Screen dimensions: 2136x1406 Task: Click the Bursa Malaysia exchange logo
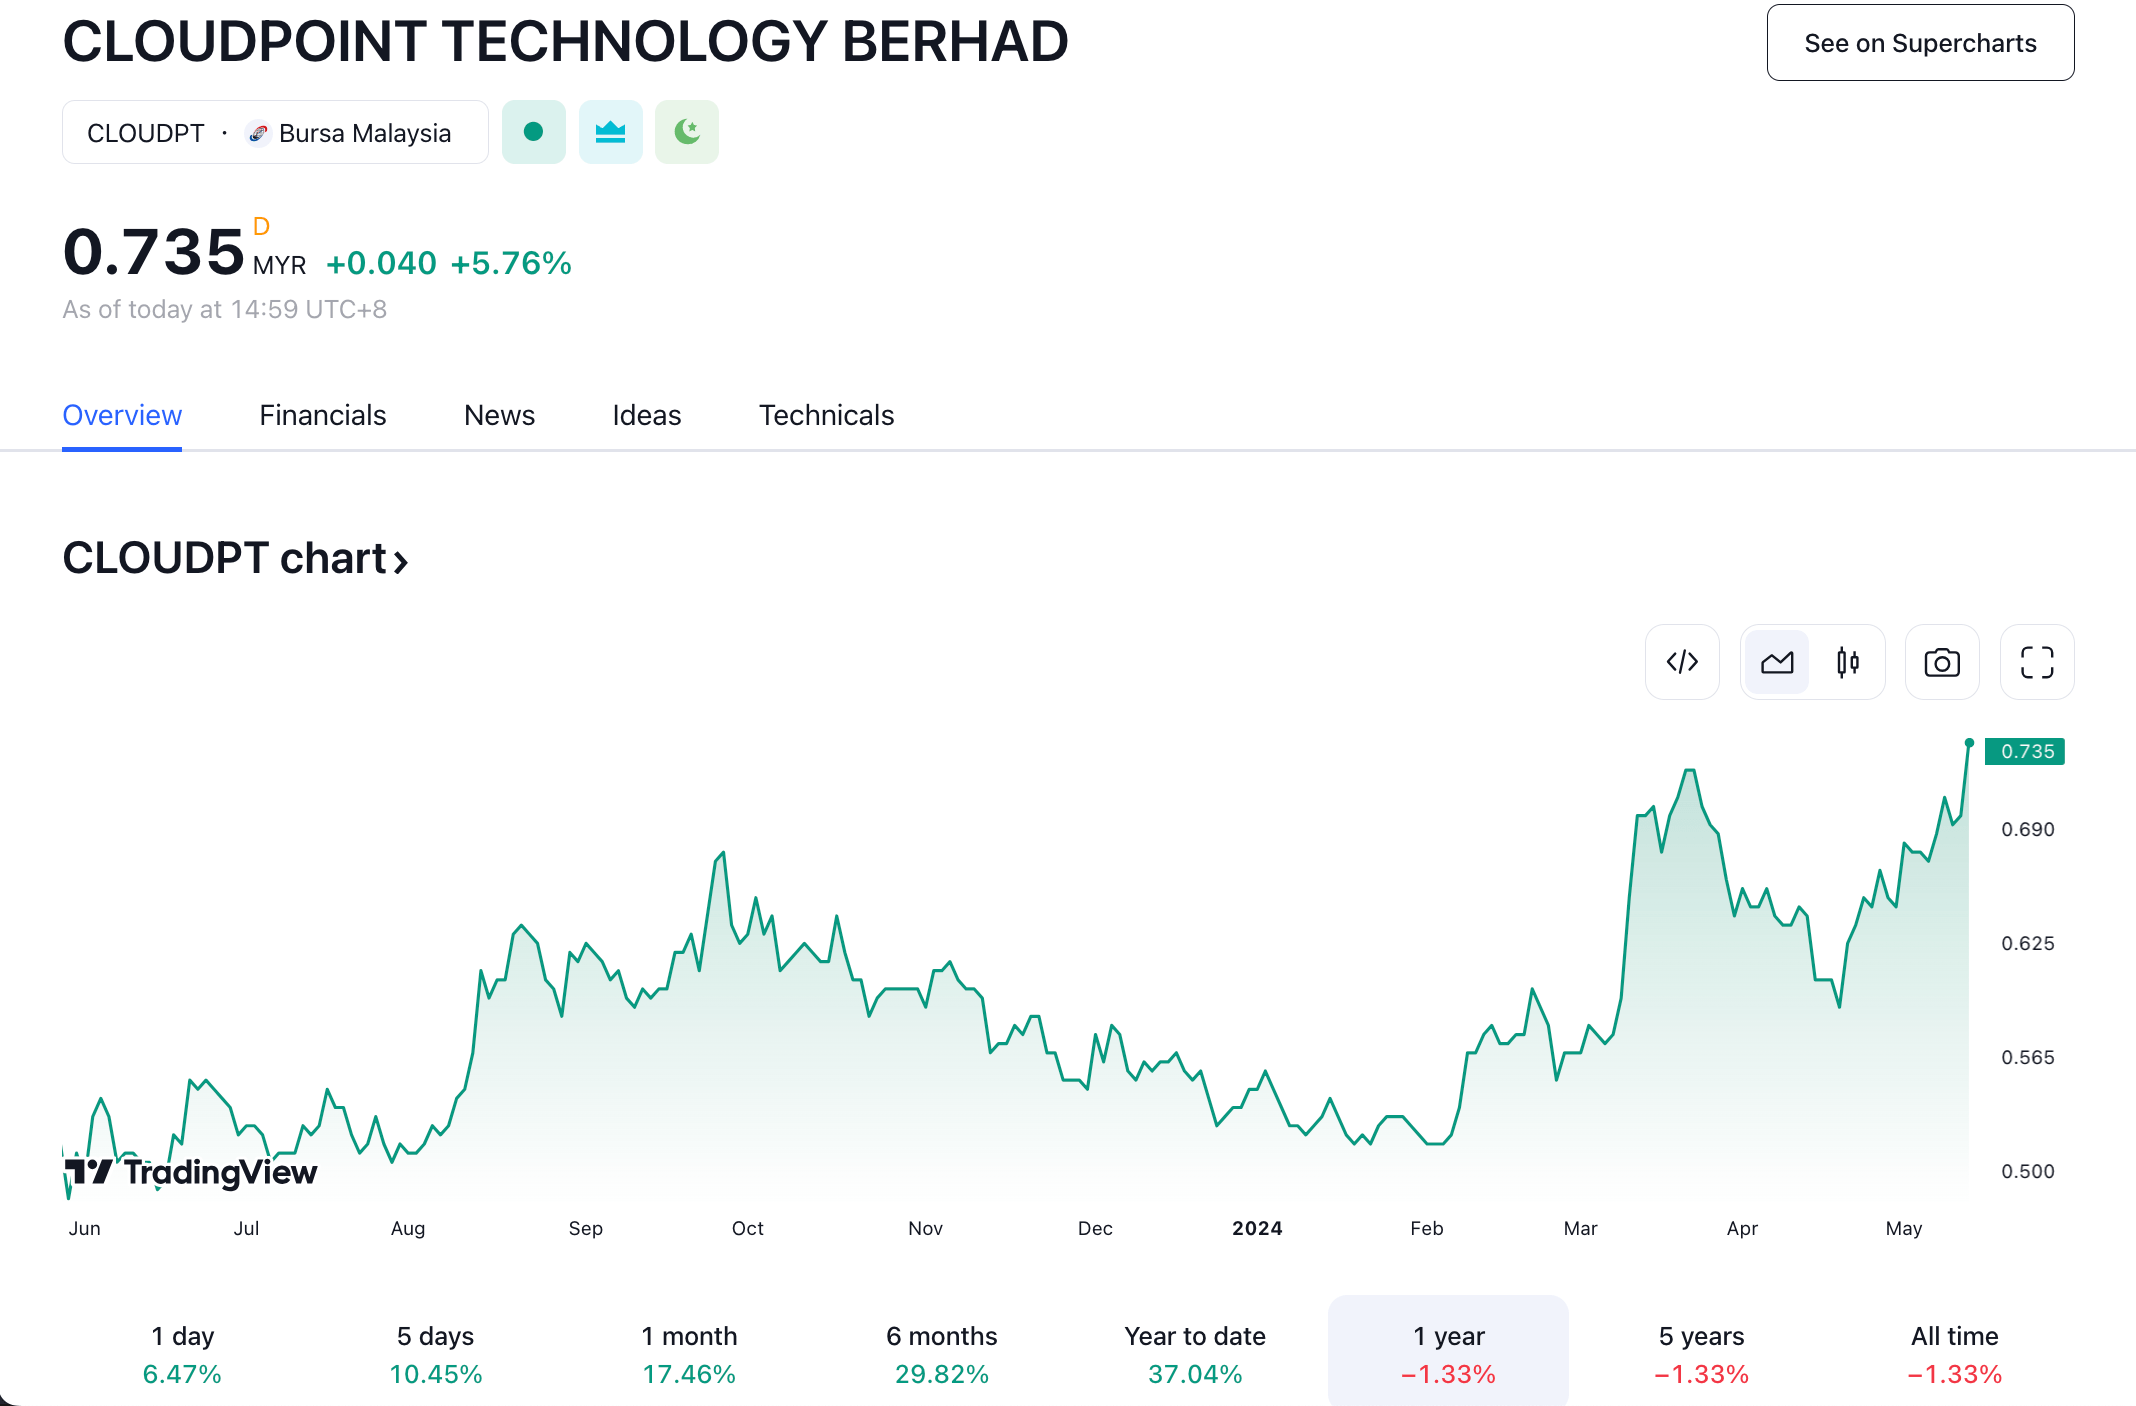pyautogui.click(x=258, y=133)
